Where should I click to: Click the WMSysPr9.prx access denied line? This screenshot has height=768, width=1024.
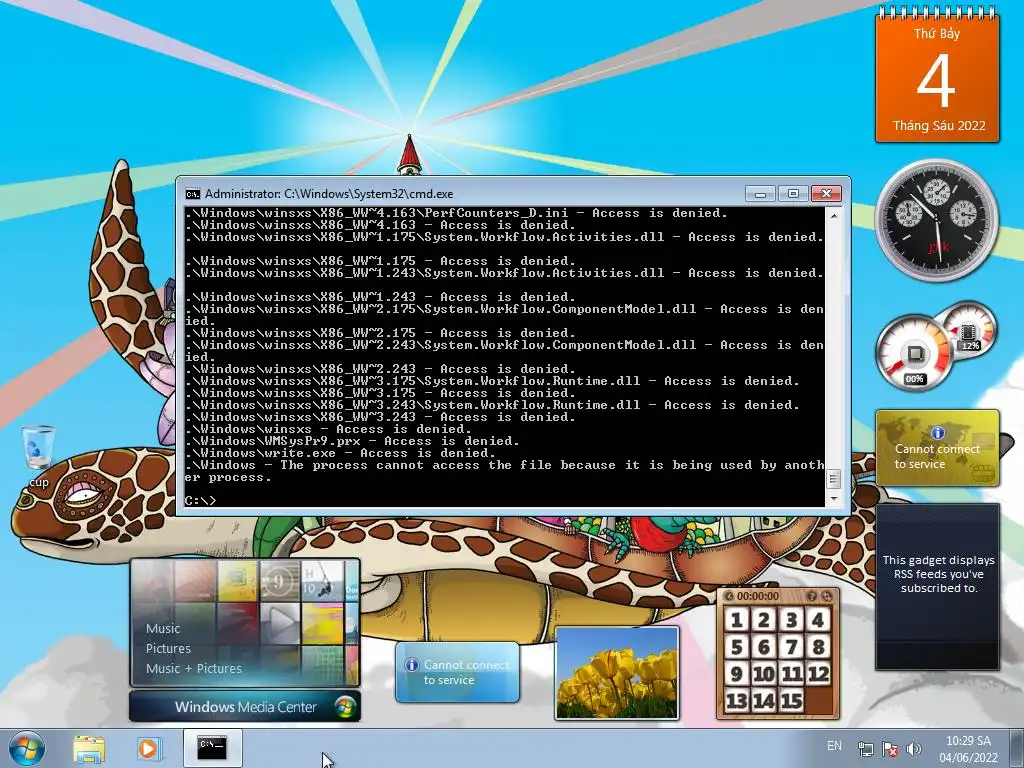pyautogui.click(x=352, y=441)
